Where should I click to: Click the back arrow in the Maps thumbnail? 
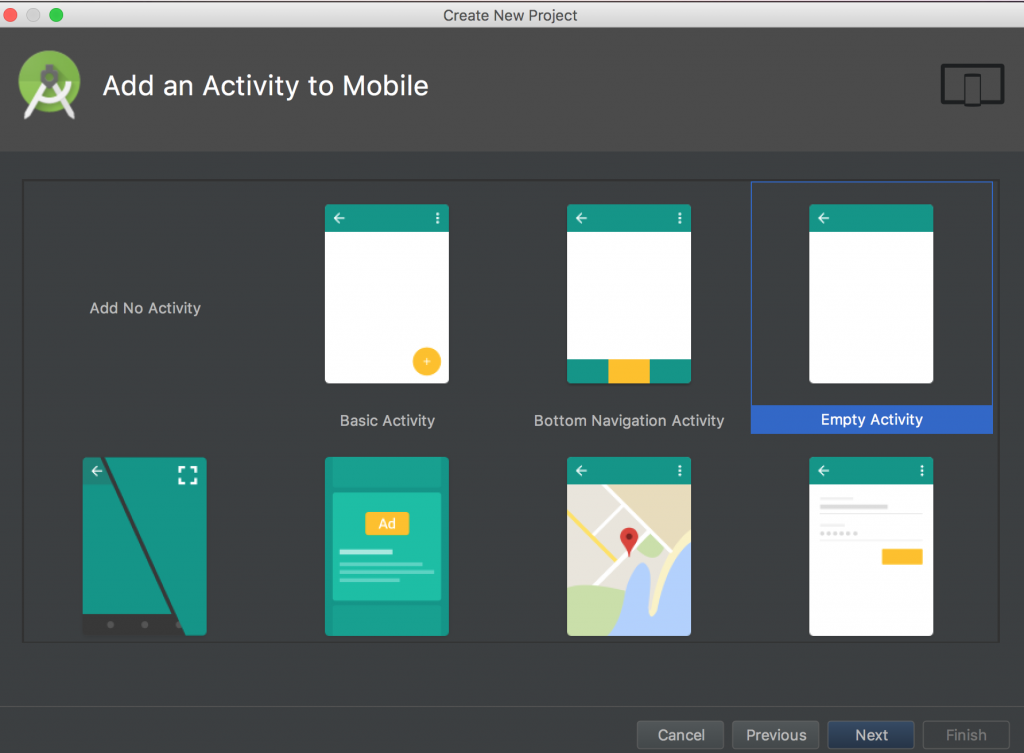pyautogui.click(x=581, y=470)
